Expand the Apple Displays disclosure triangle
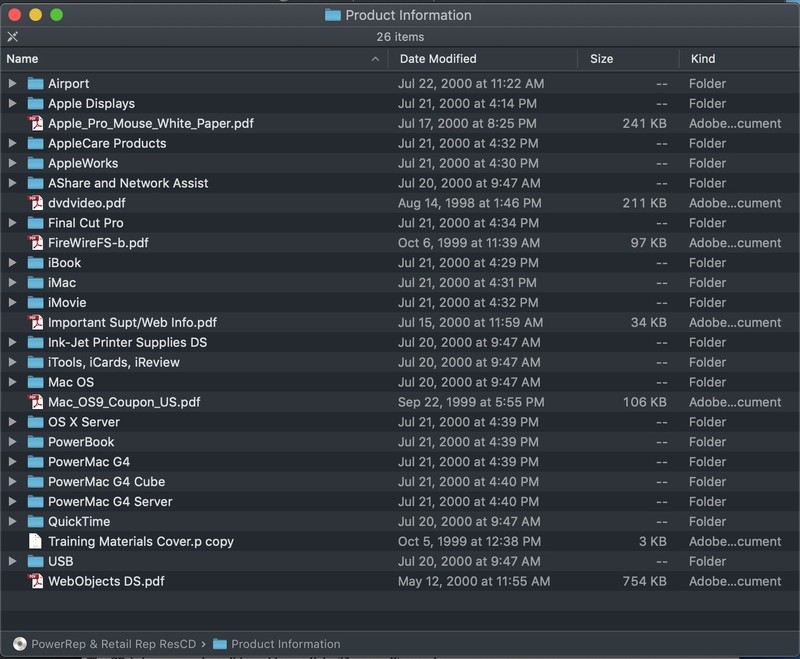800x659 pixels. (x=12, y=103)
